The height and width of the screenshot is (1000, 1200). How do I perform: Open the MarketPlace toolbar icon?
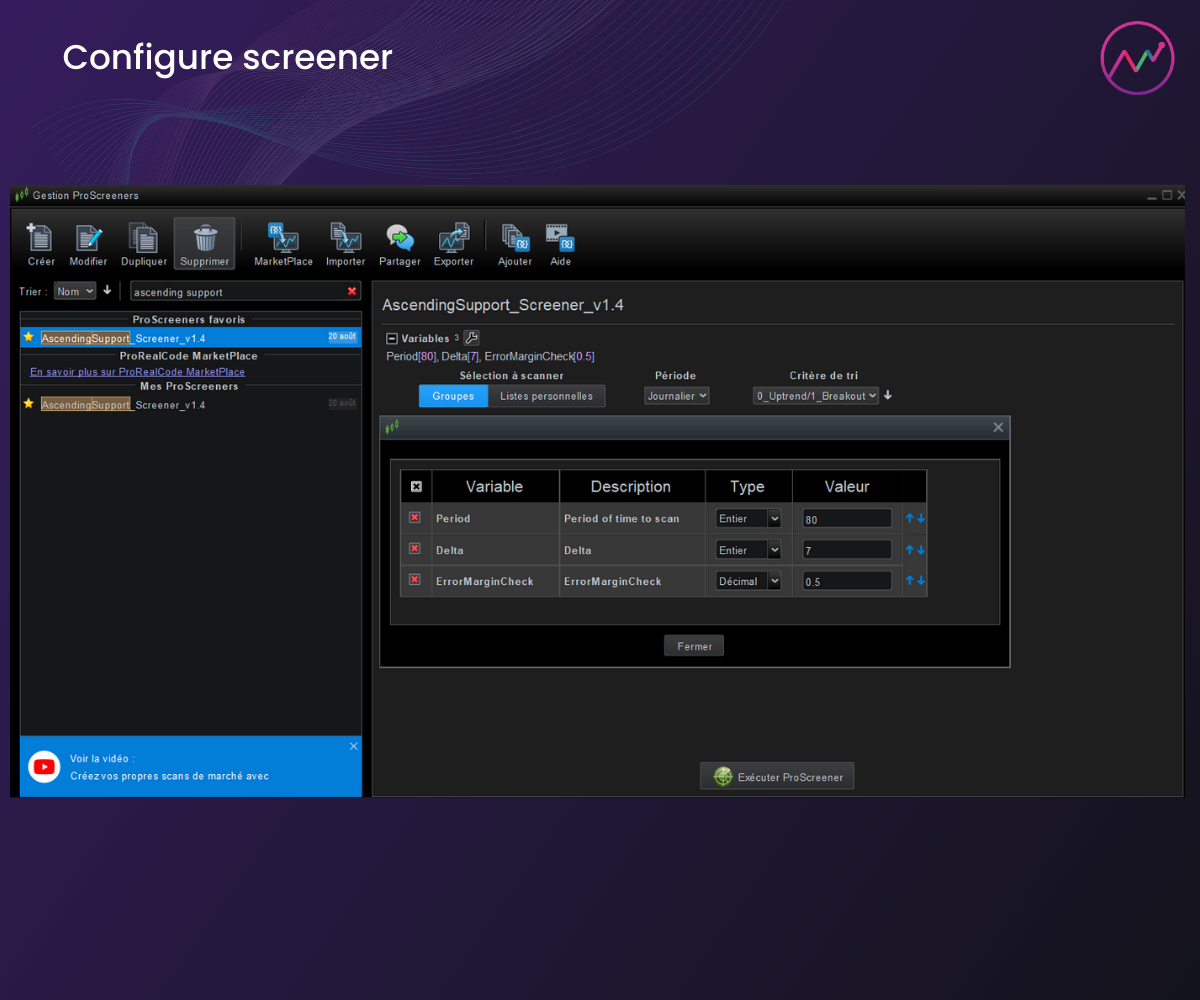click(283, 239)
